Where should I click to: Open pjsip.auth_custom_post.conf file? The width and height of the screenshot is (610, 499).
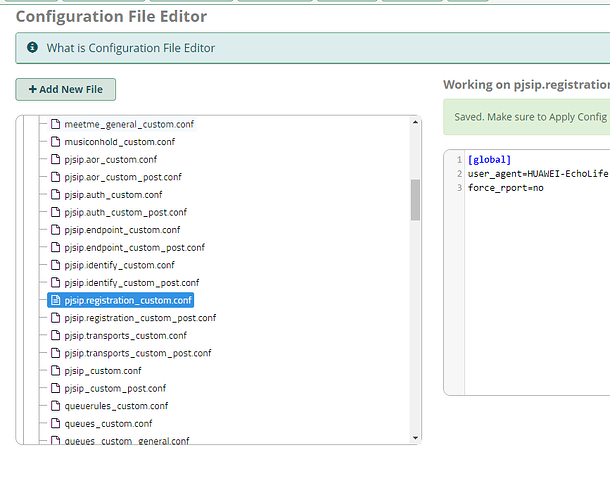[126, 213]
